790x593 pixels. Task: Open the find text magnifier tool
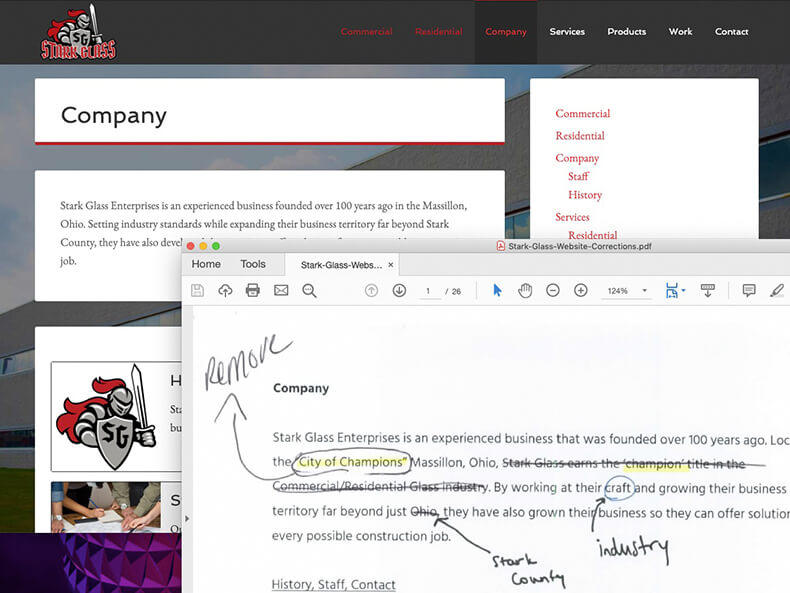[309, 290]
